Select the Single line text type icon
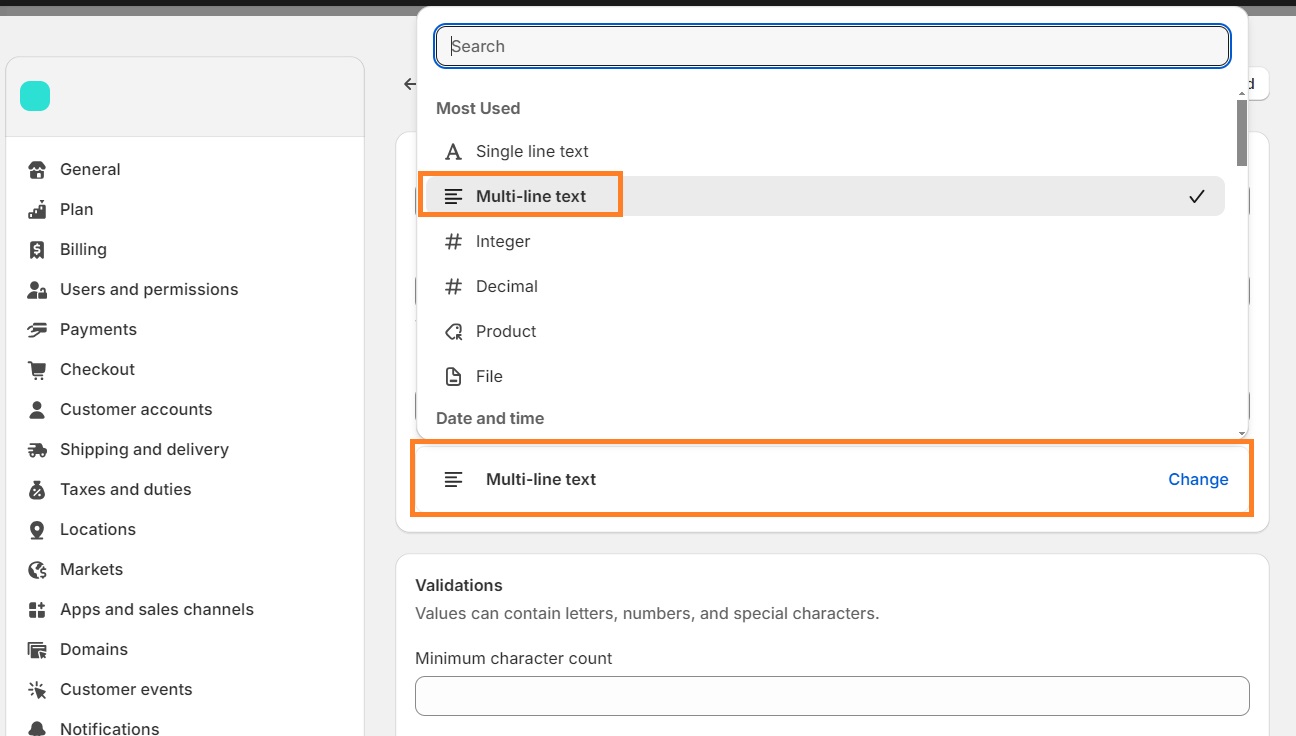The image size is (1296, 736). [x=453, y=151]
